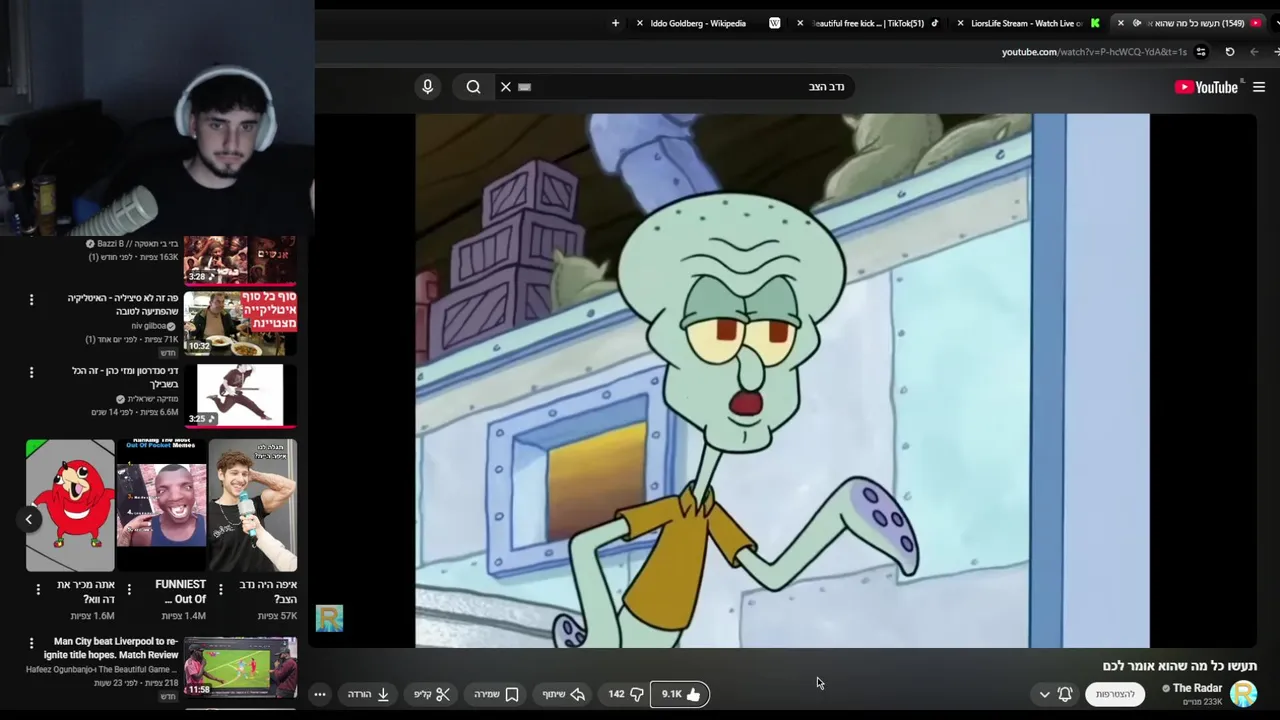Click the video title תעשו כל מה שהוא אומר לכם

coord(1180,666)
